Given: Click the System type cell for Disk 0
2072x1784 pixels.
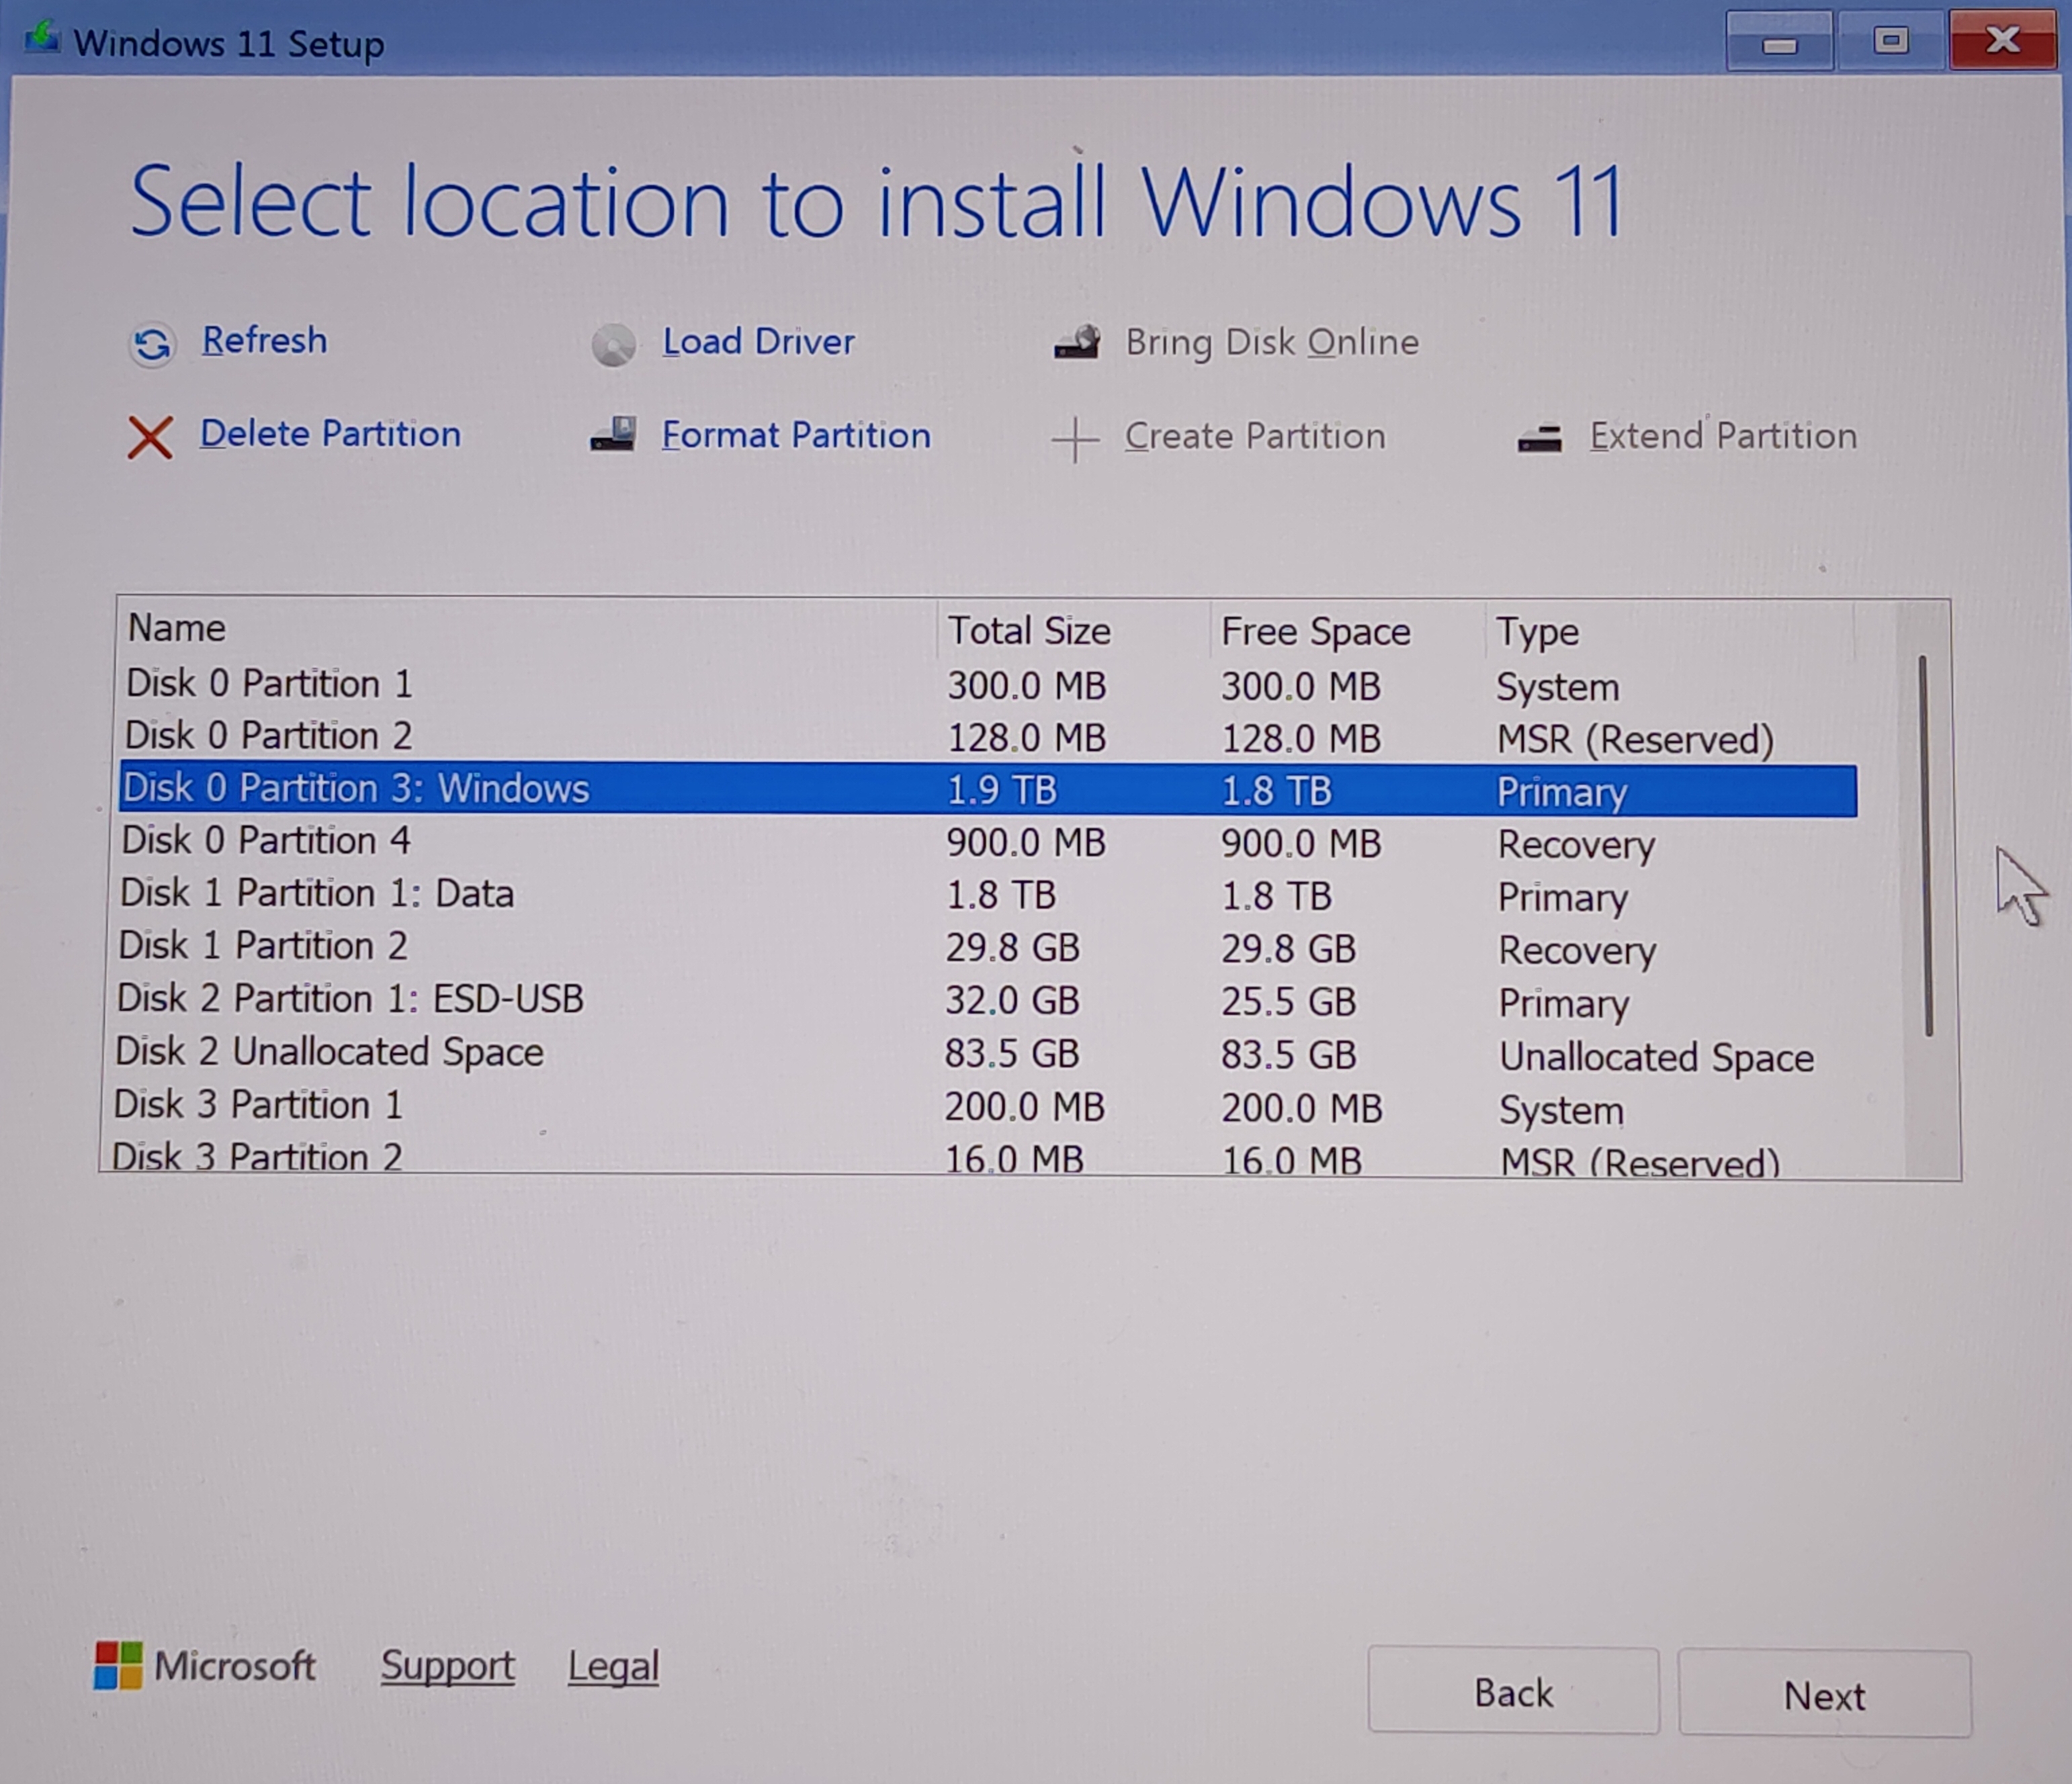Looking at the screenshot, I should (x=1557, y=687).
